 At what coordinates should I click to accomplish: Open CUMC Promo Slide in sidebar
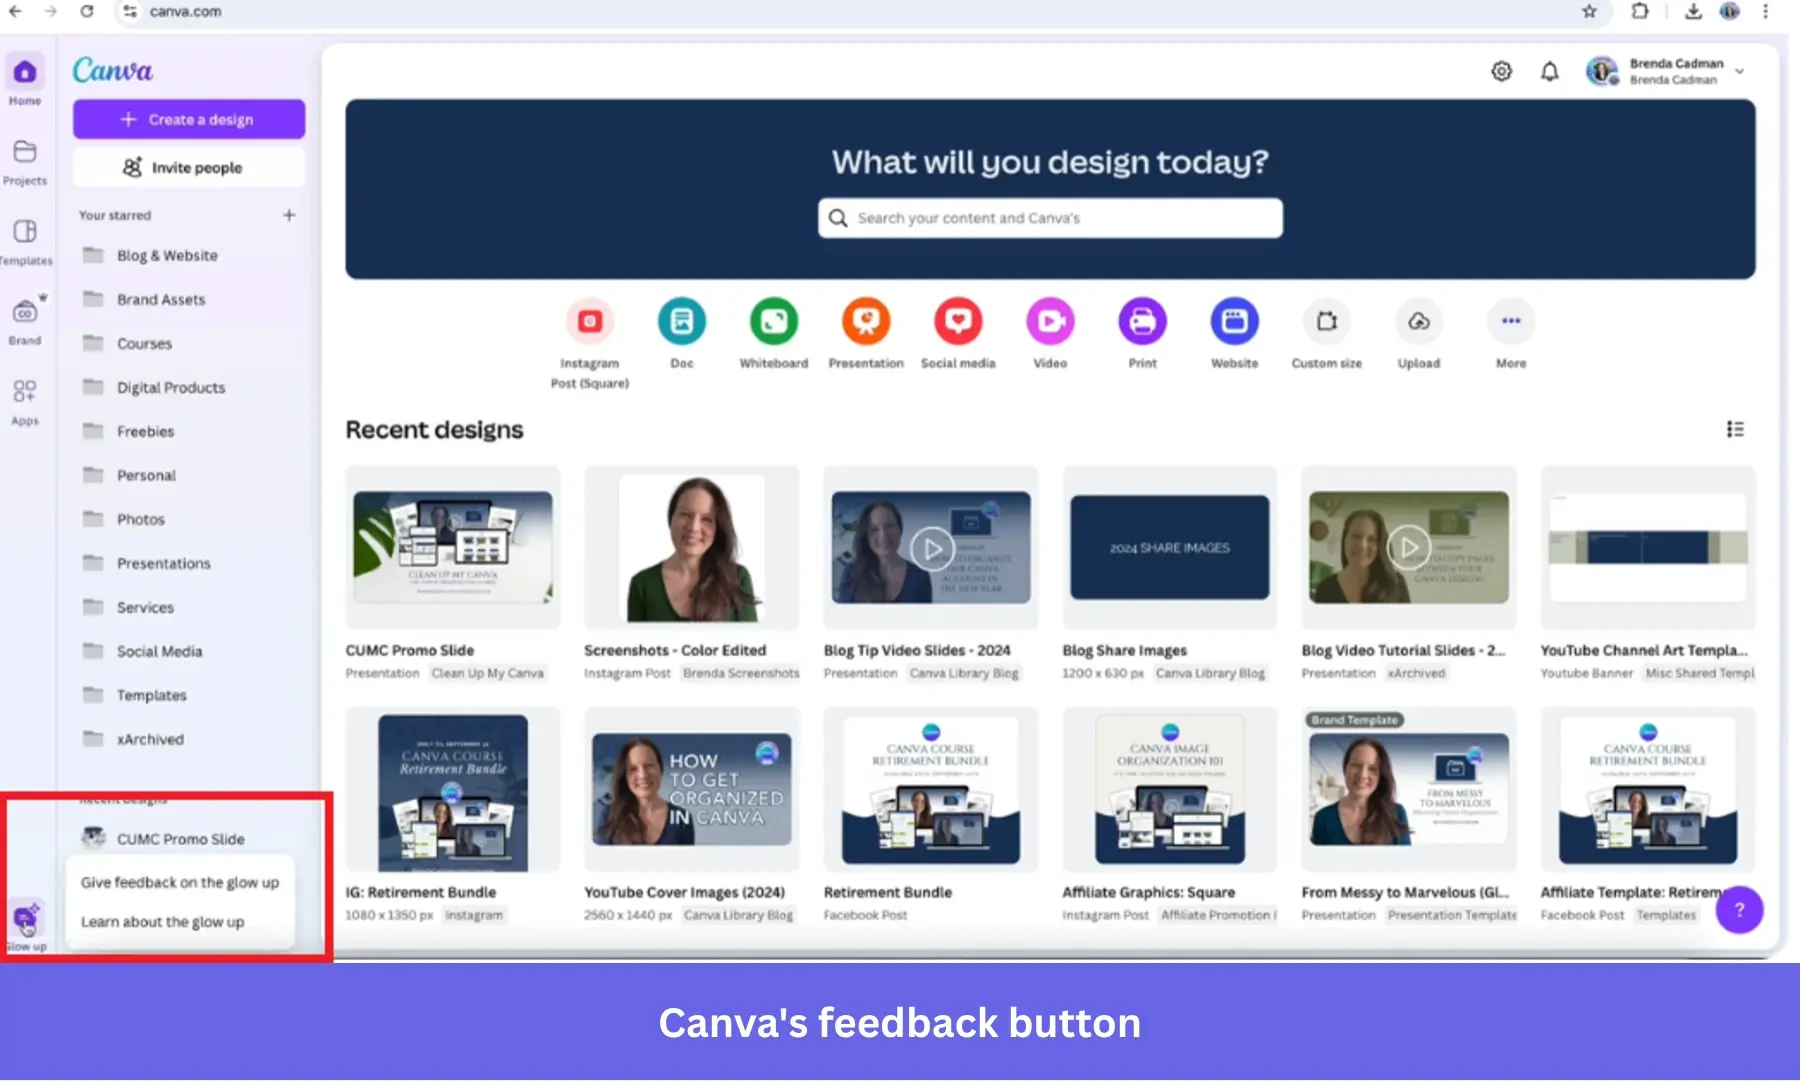pyautogui.click(x=180, y=839)
